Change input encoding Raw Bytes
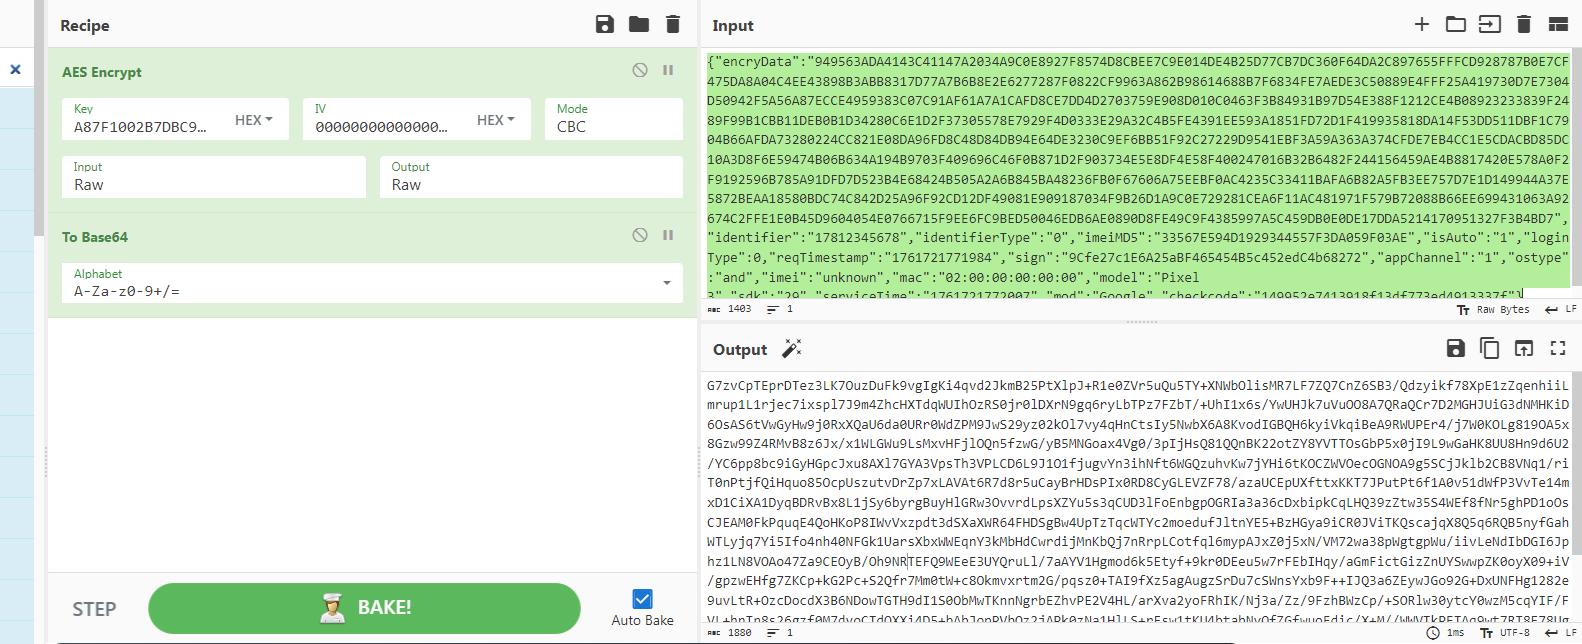This screenshot has height=644, width=1582. click(x=1493, y=310)
